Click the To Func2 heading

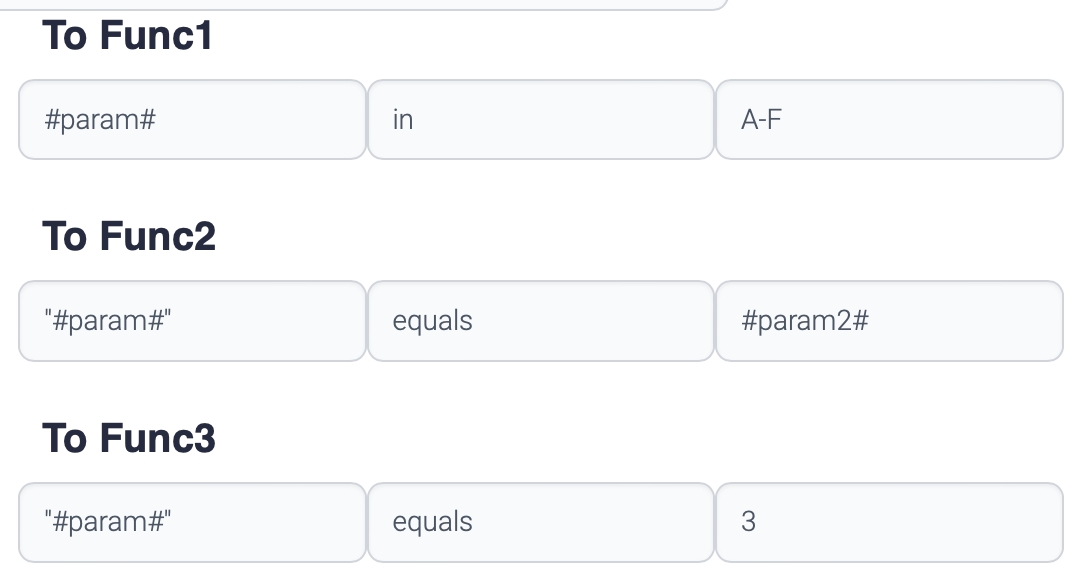click(128, 237)
